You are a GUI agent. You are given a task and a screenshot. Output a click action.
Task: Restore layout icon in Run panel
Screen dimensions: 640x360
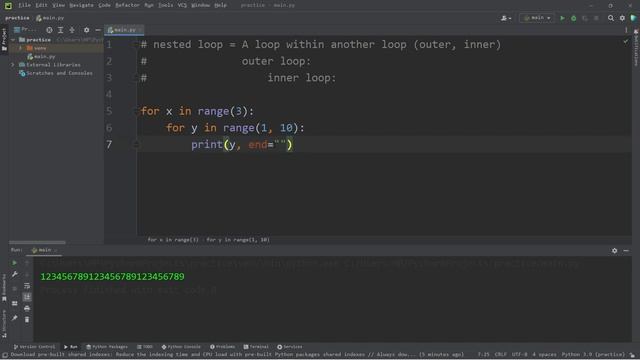point(14,303)
